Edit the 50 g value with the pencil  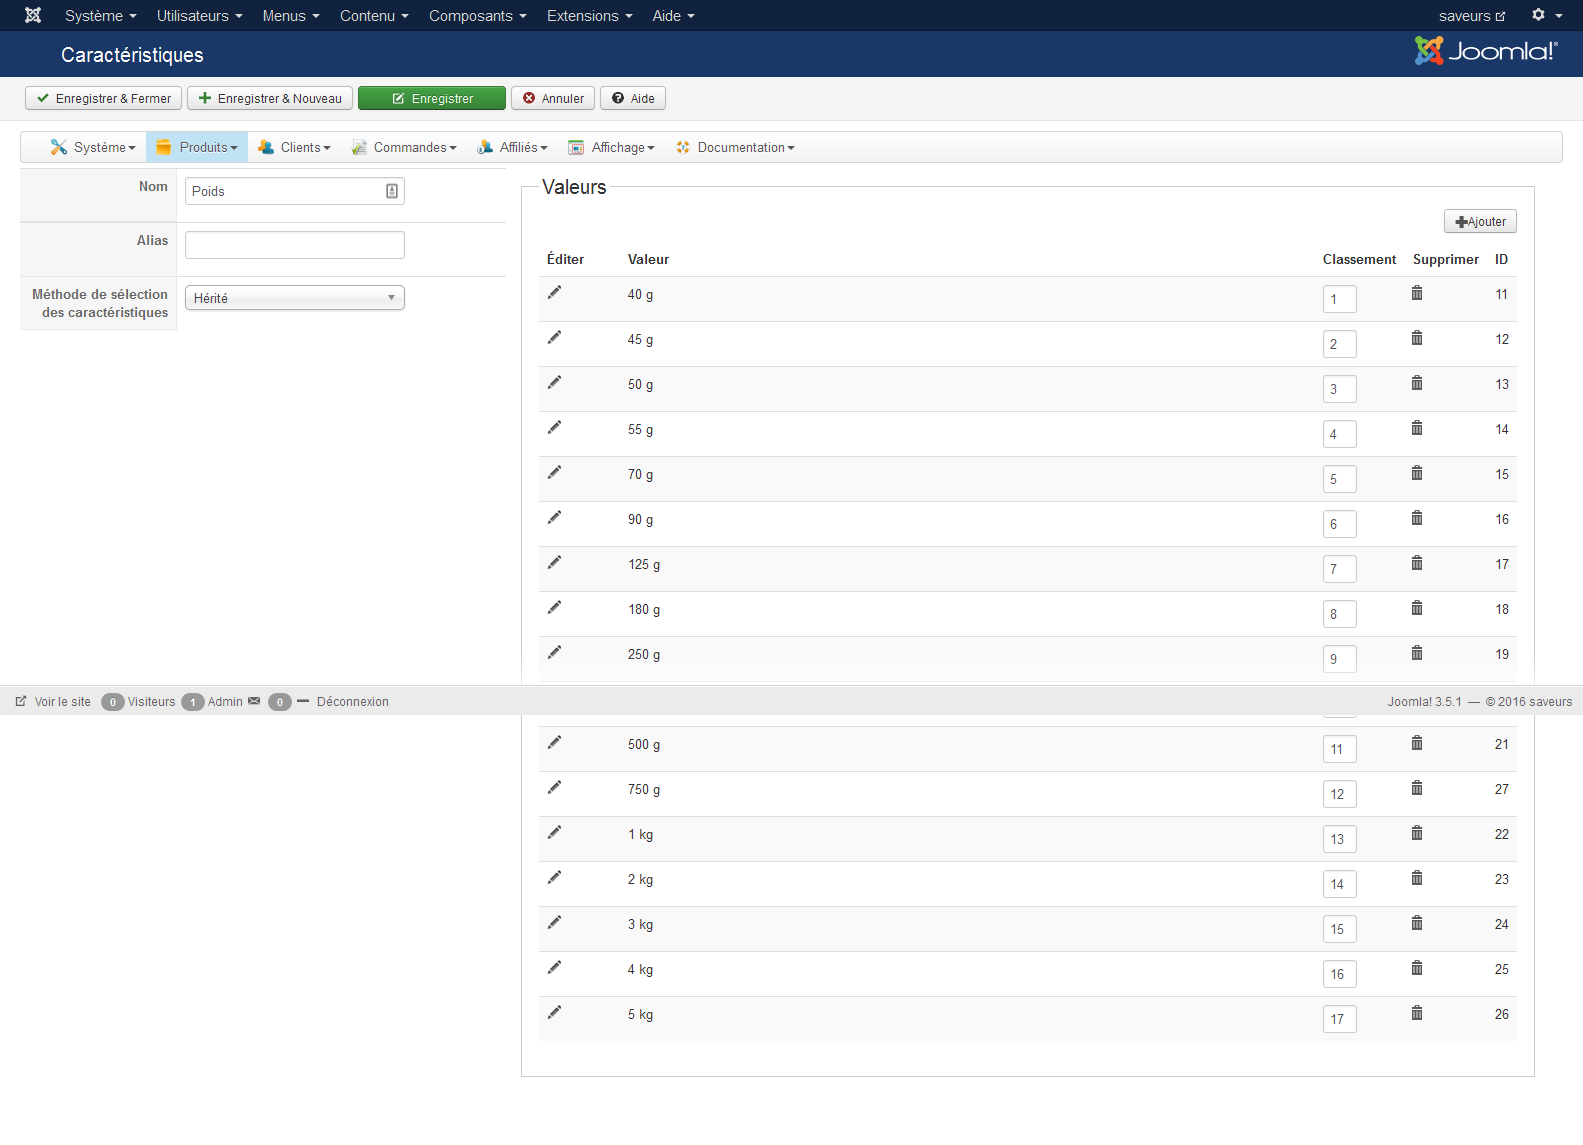[x=555, y=383]
